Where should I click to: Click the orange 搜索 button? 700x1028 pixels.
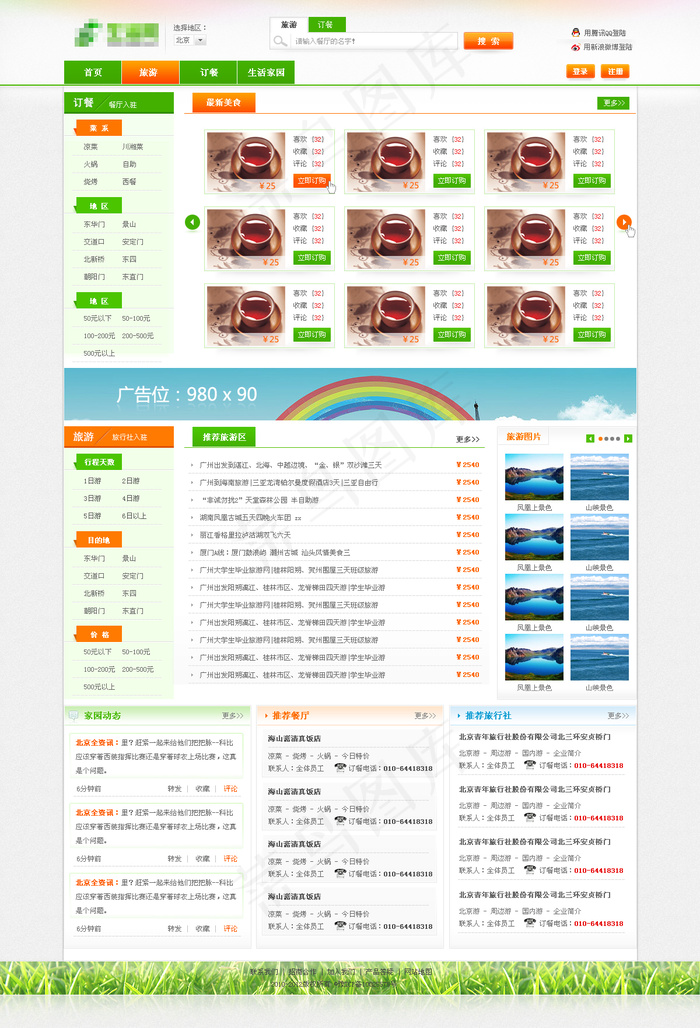click(x=488, y=41)
